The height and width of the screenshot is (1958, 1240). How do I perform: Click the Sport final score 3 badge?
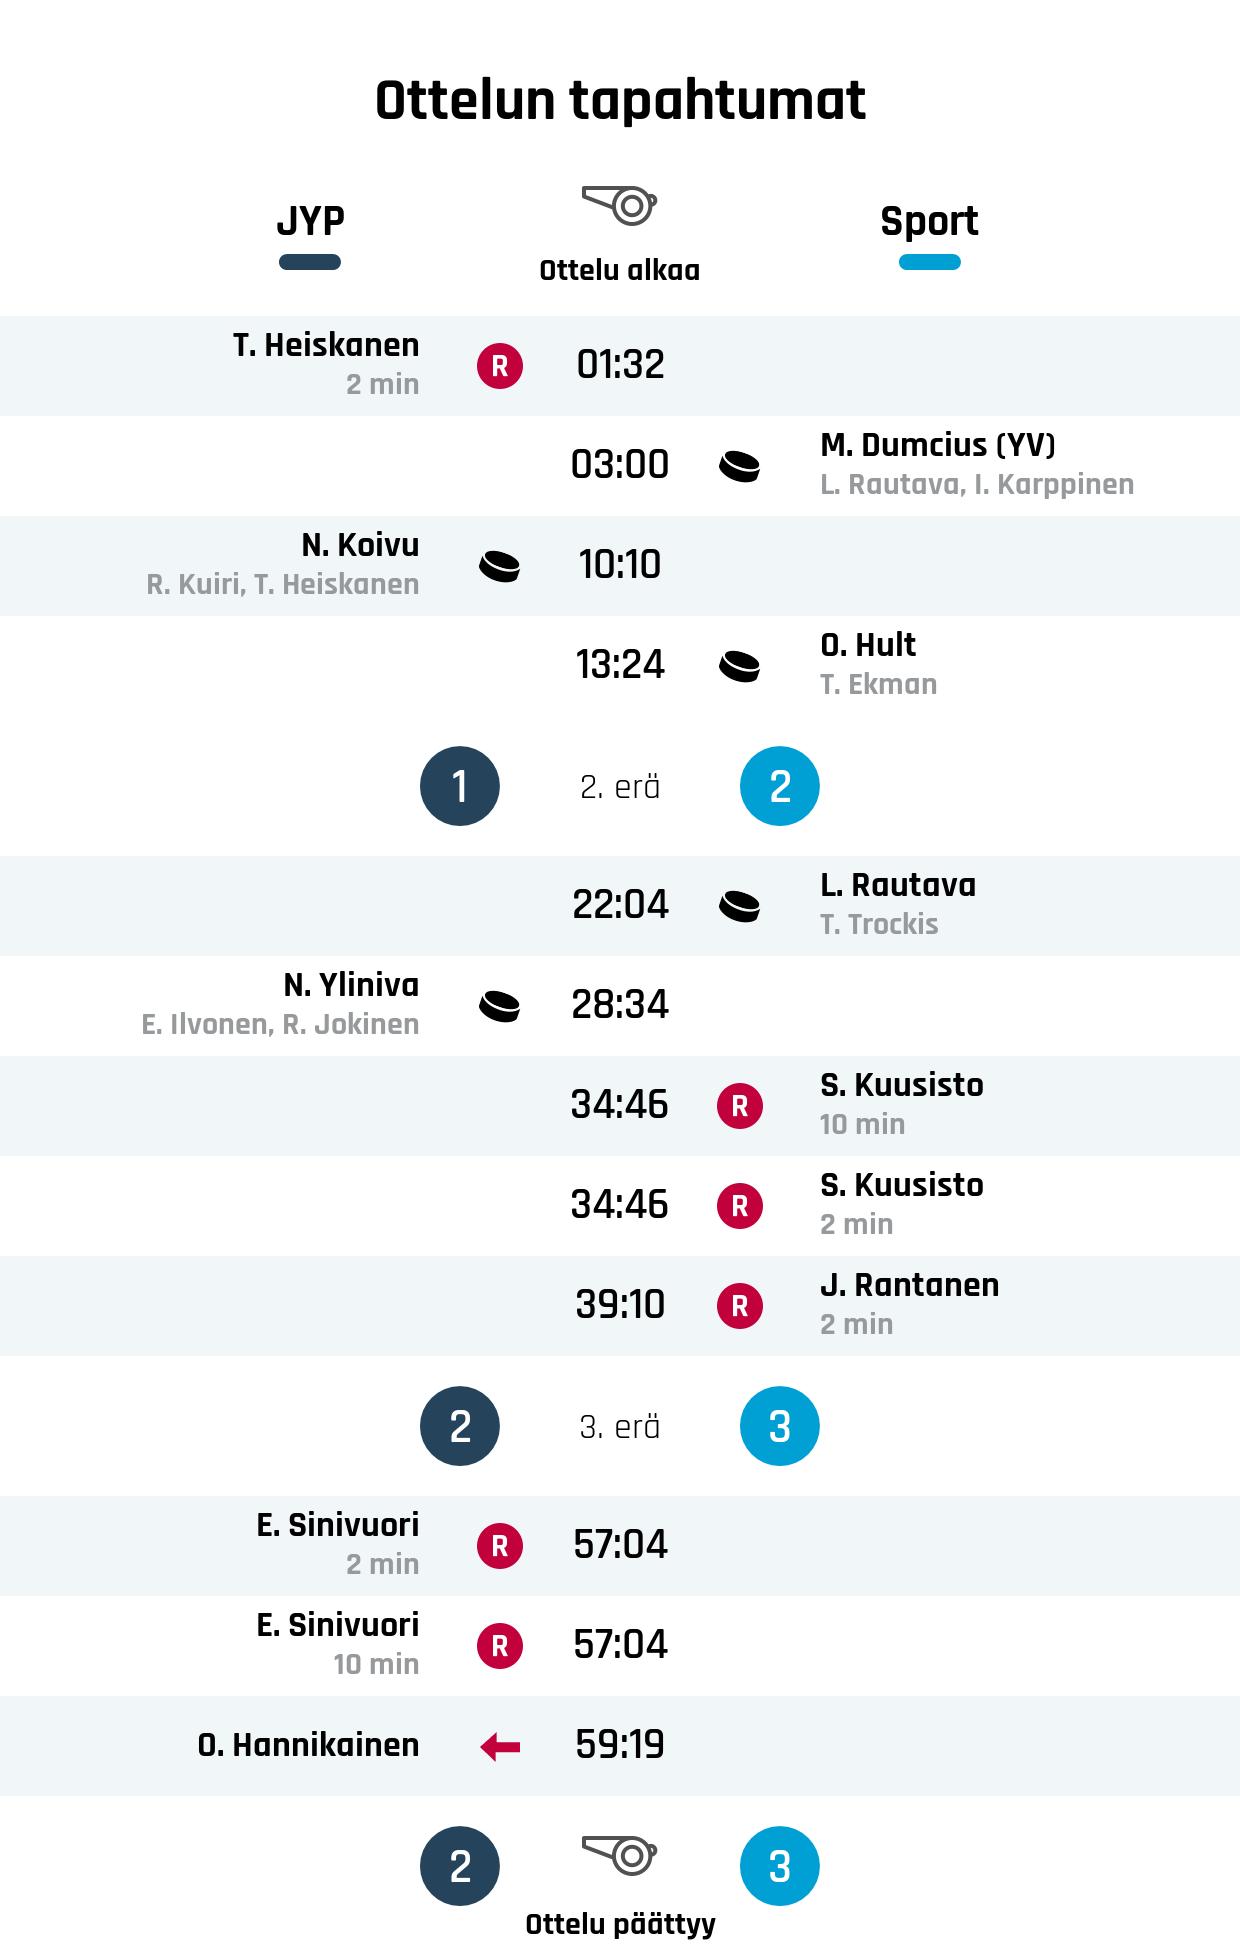coord(780,1866)
